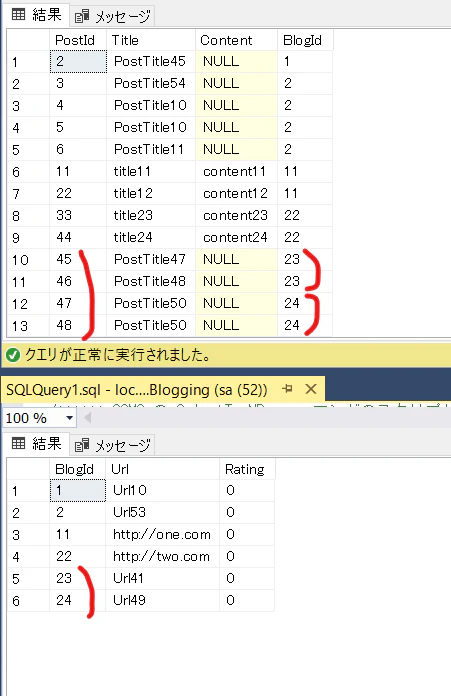
Task: Select the PostId cell 33
Action: pos(78,215)
